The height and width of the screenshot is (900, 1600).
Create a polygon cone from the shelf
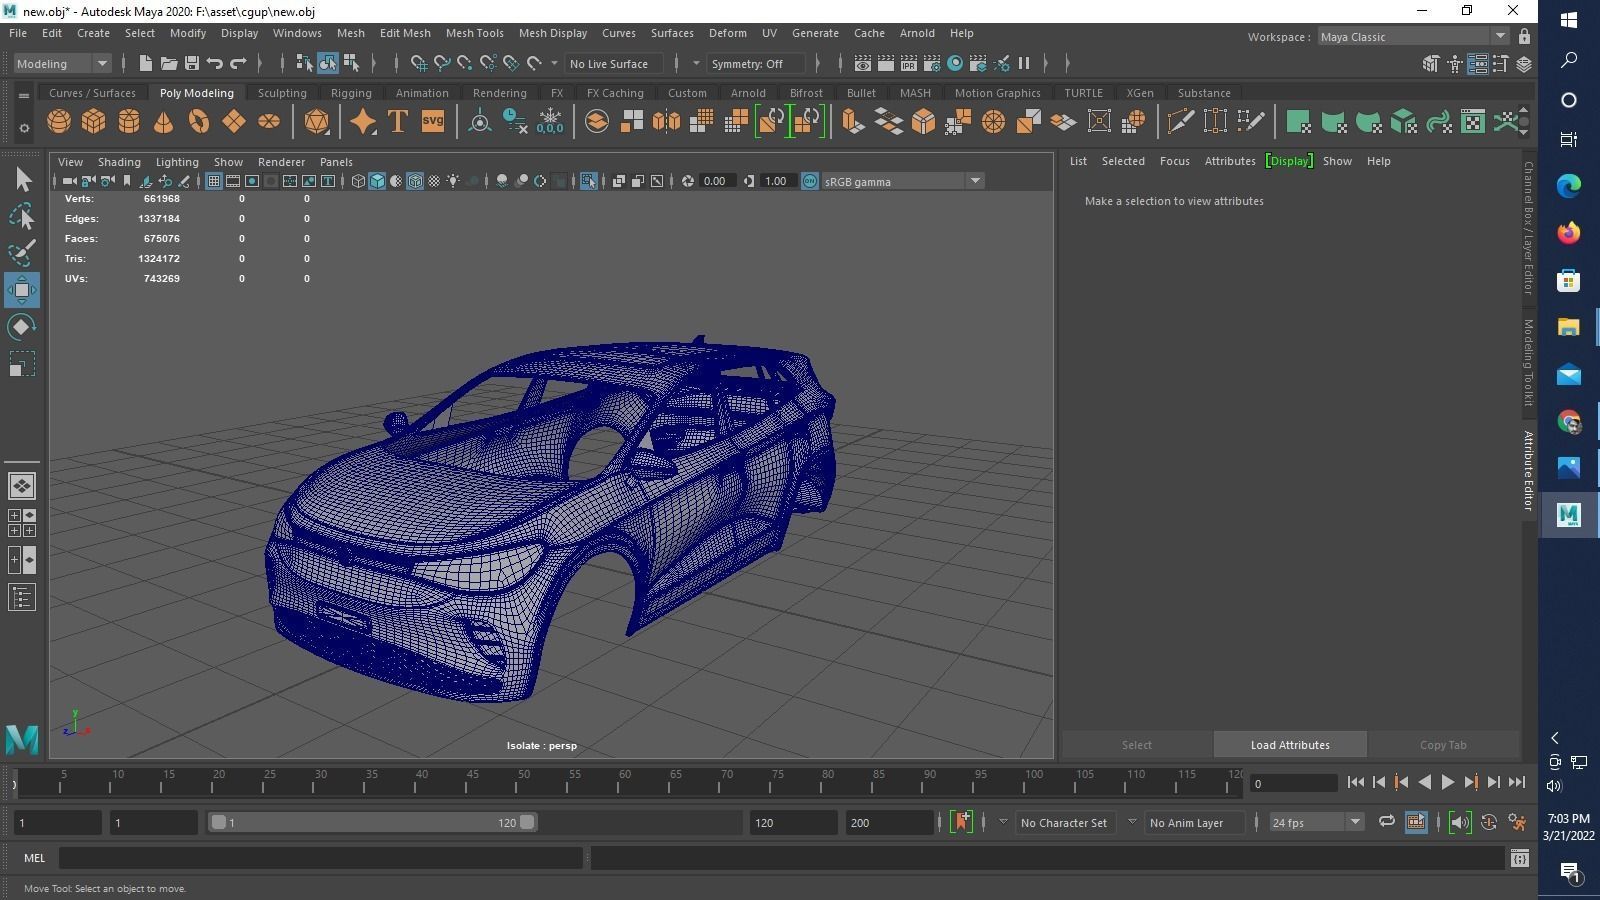[x=164, y=122]
